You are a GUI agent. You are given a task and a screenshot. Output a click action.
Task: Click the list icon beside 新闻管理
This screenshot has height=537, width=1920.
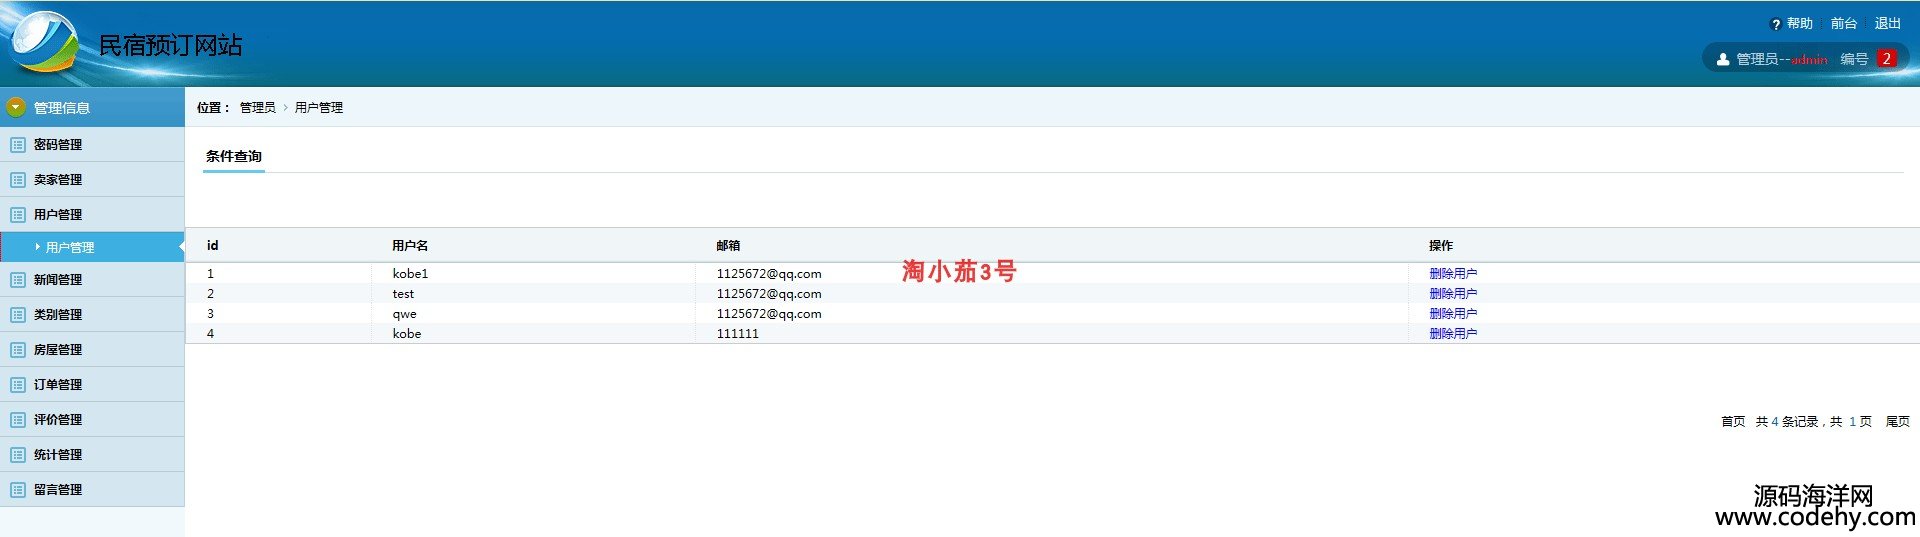pyautogui.click(x=17, y=280)
